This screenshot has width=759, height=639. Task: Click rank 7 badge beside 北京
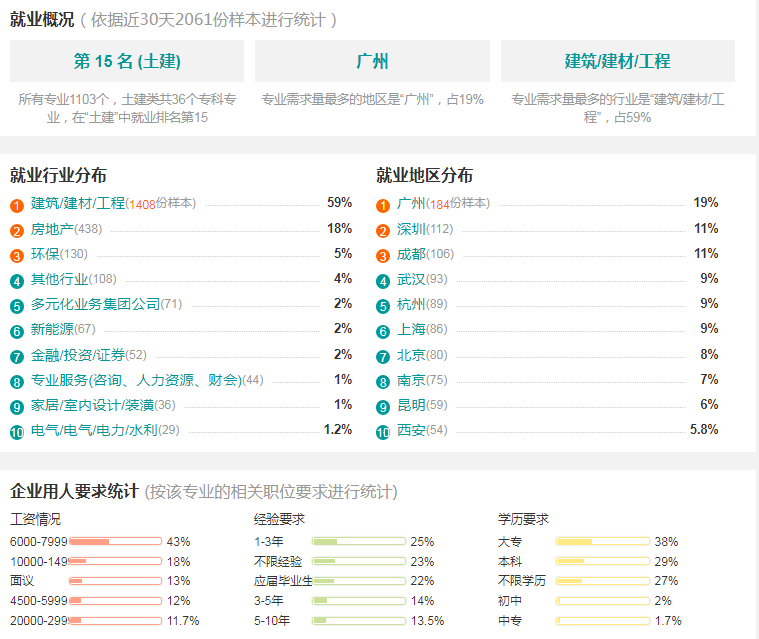383,357
